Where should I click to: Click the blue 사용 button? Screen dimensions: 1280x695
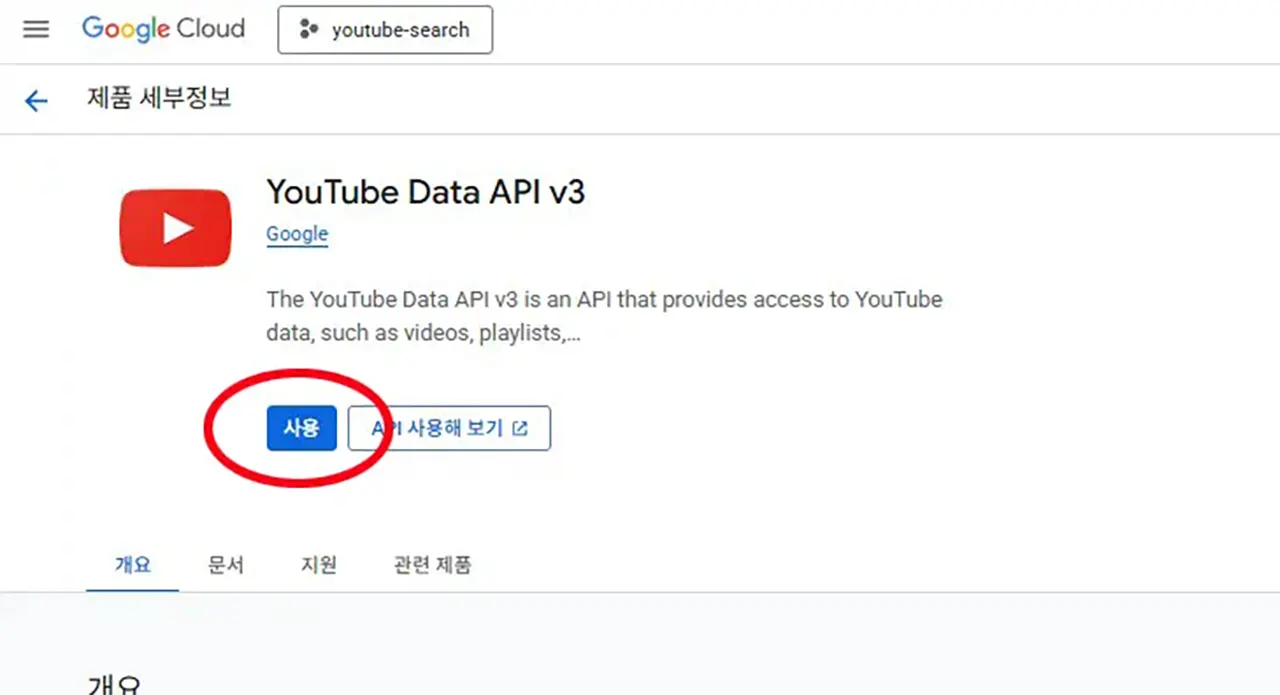click(x=301, y=427)
